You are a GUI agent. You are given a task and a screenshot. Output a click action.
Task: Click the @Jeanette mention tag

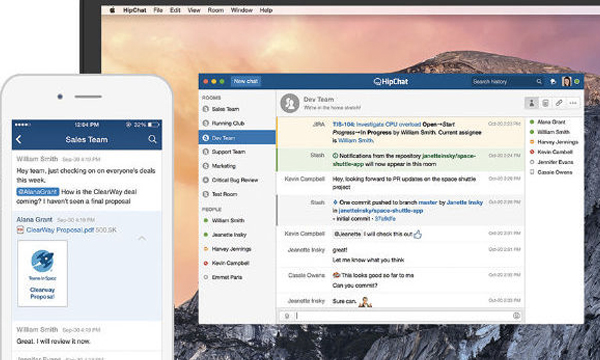[347, 234]
